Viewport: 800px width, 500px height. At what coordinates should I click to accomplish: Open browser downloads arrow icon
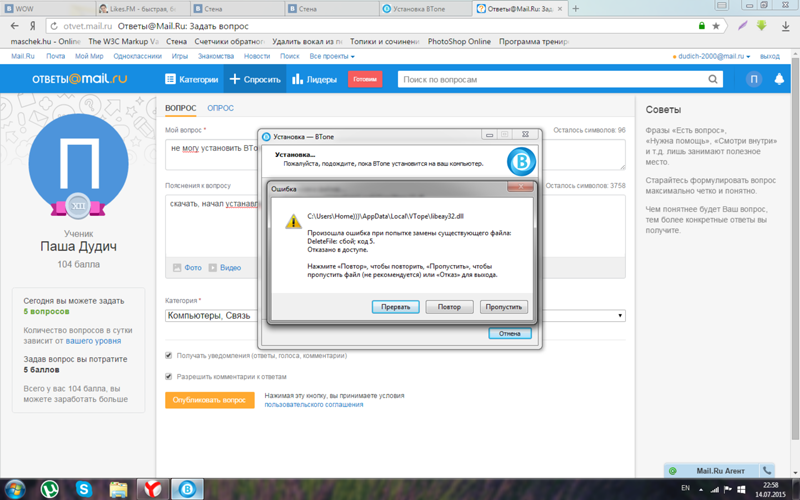point(785,27)
